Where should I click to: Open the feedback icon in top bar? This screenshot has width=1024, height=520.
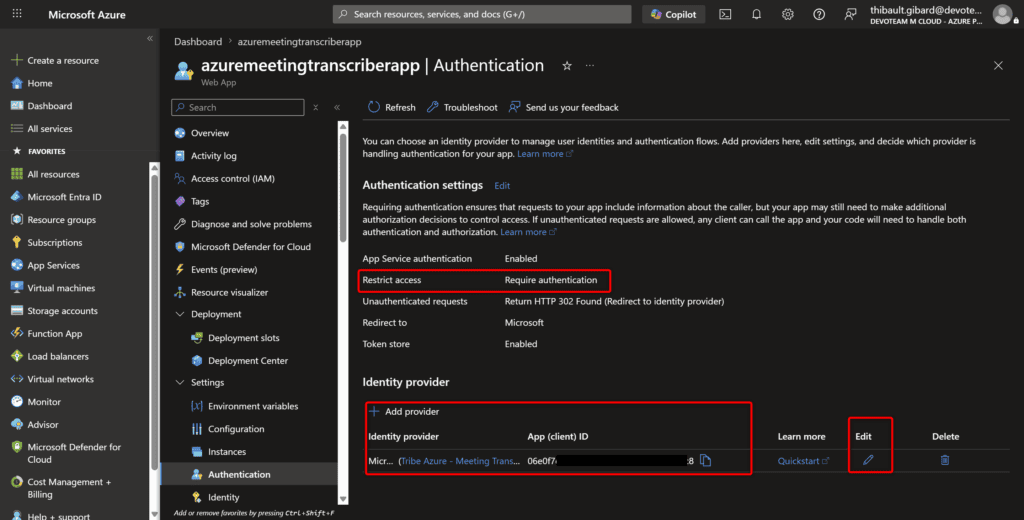point(850,14)
